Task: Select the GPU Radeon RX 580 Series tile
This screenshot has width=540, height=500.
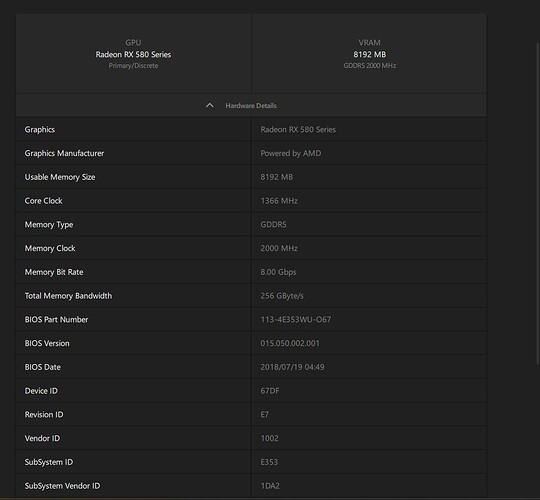Action: [134, 54]
